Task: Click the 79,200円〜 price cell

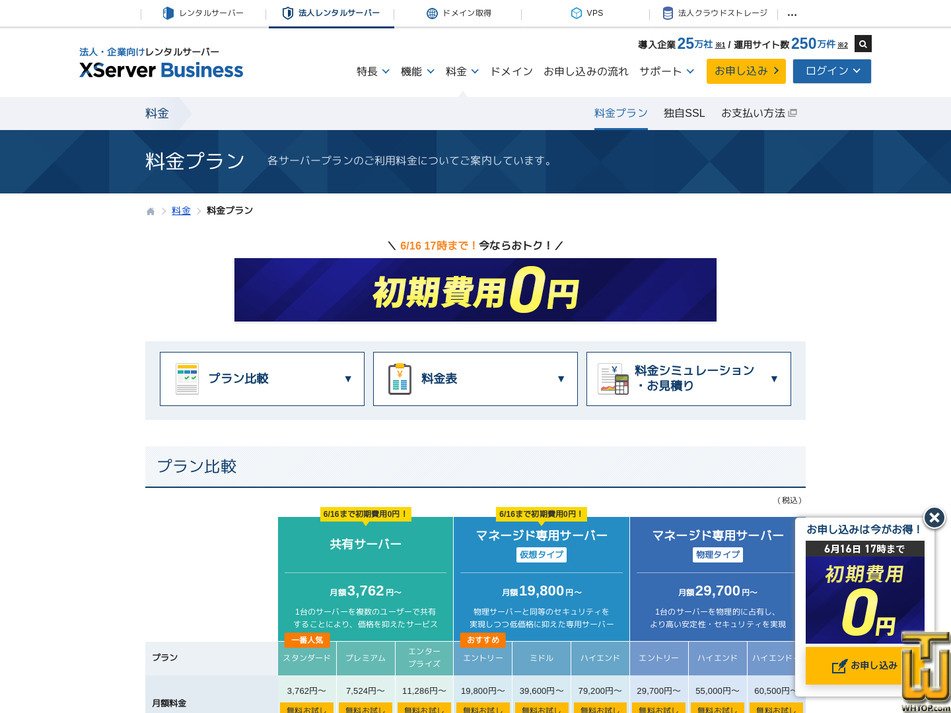Action: coord(600,691)
